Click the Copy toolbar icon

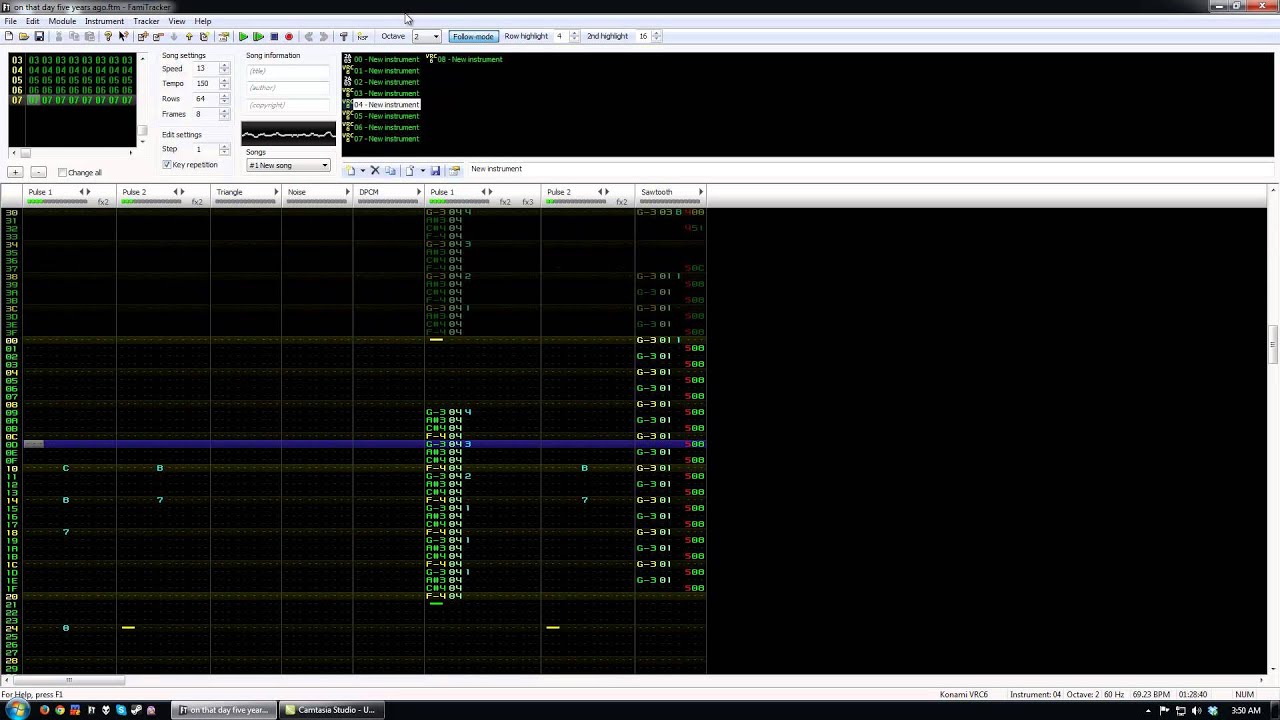click(x=74, y=36)
